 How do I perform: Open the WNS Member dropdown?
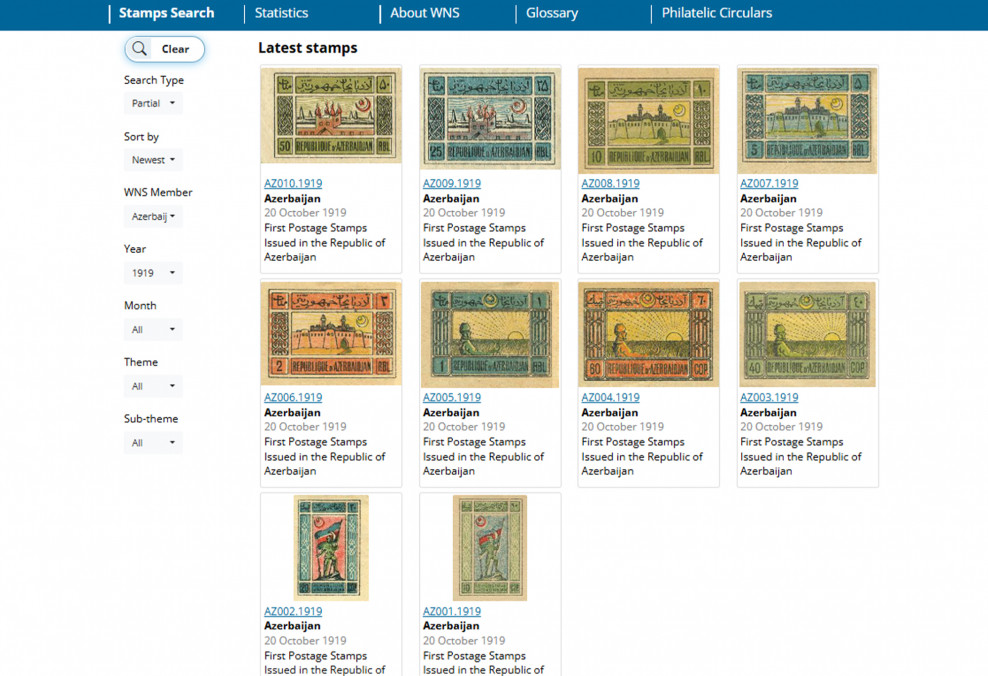(x=153, y=217)
